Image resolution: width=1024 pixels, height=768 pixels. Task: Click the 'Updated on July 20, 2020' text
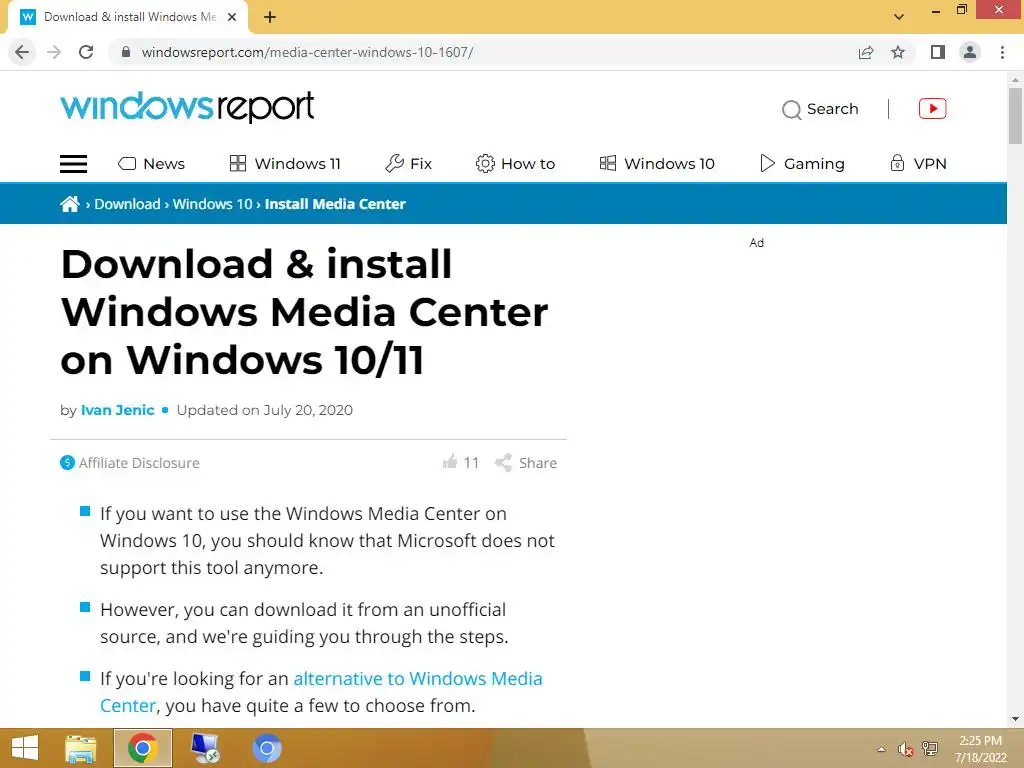(264, 410)
